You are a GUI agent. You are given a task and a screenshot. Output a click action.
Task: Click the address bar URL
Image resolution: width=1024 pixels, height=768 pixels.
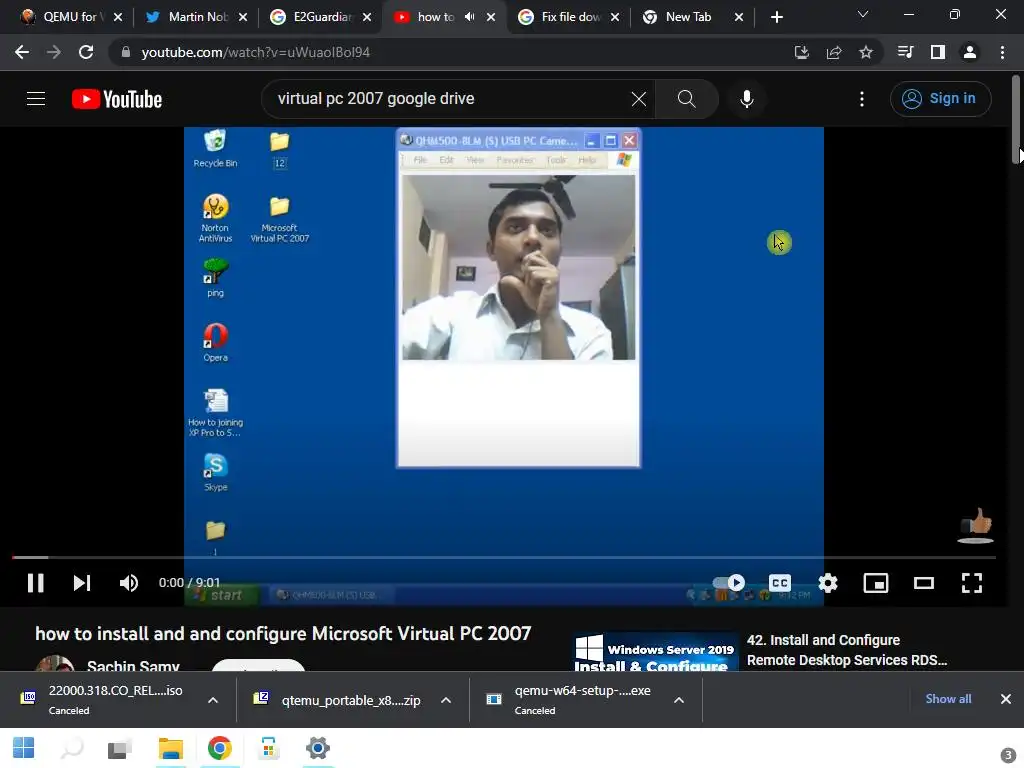point(255,52)
